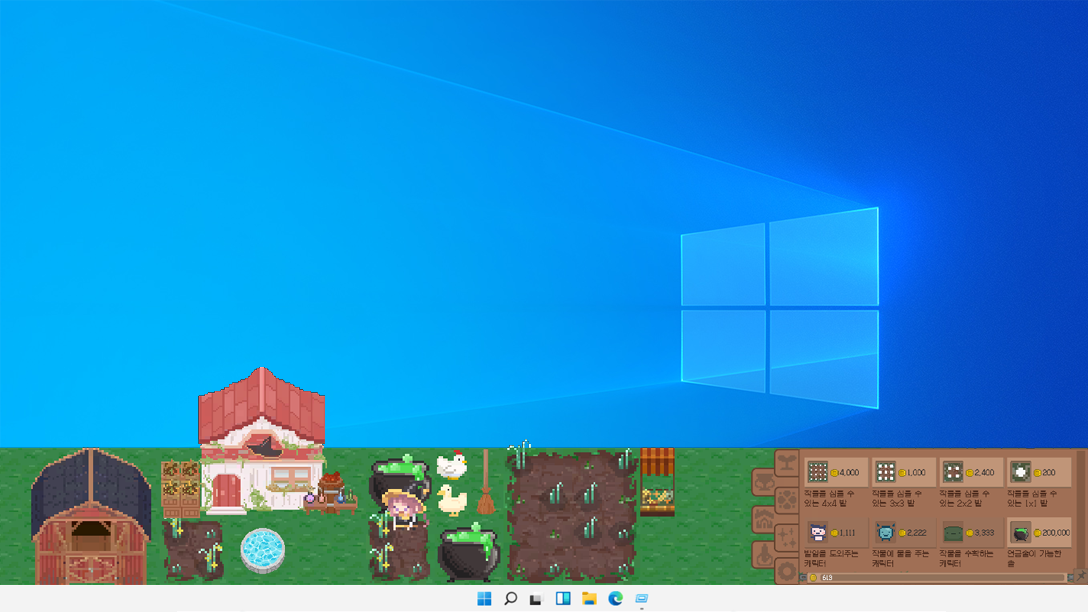Click the broomstick on the farm
Viewport: 1088px width, 612px height.
click(486, 482)
